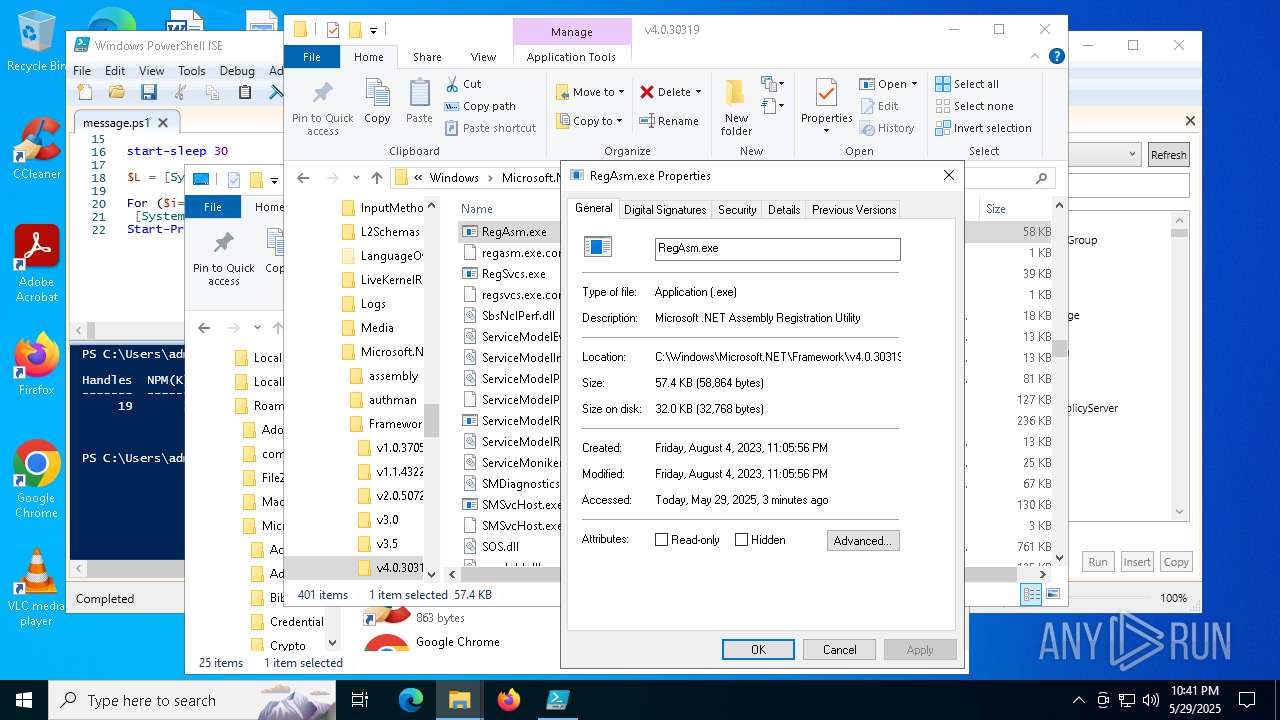Screen dimensions: 1280x720
Task: Open the File tab in the Explorer ribbon
Action: (312, 57)
